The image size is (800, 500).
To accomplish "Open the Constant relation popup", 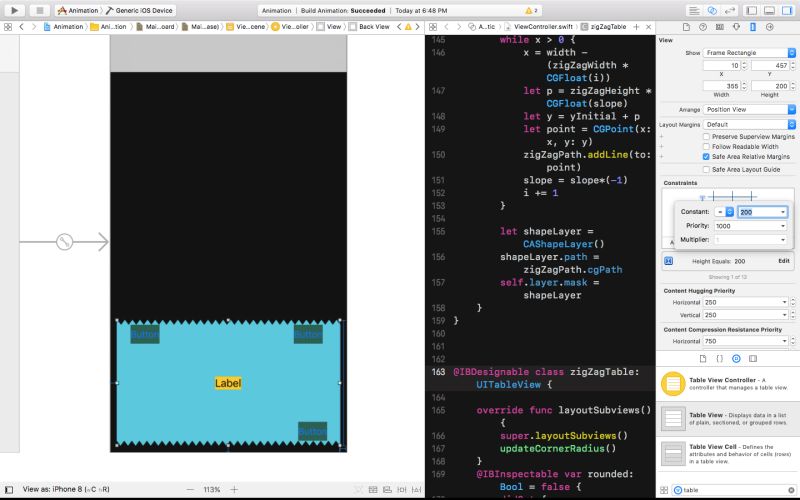I will tap(724, 212).
